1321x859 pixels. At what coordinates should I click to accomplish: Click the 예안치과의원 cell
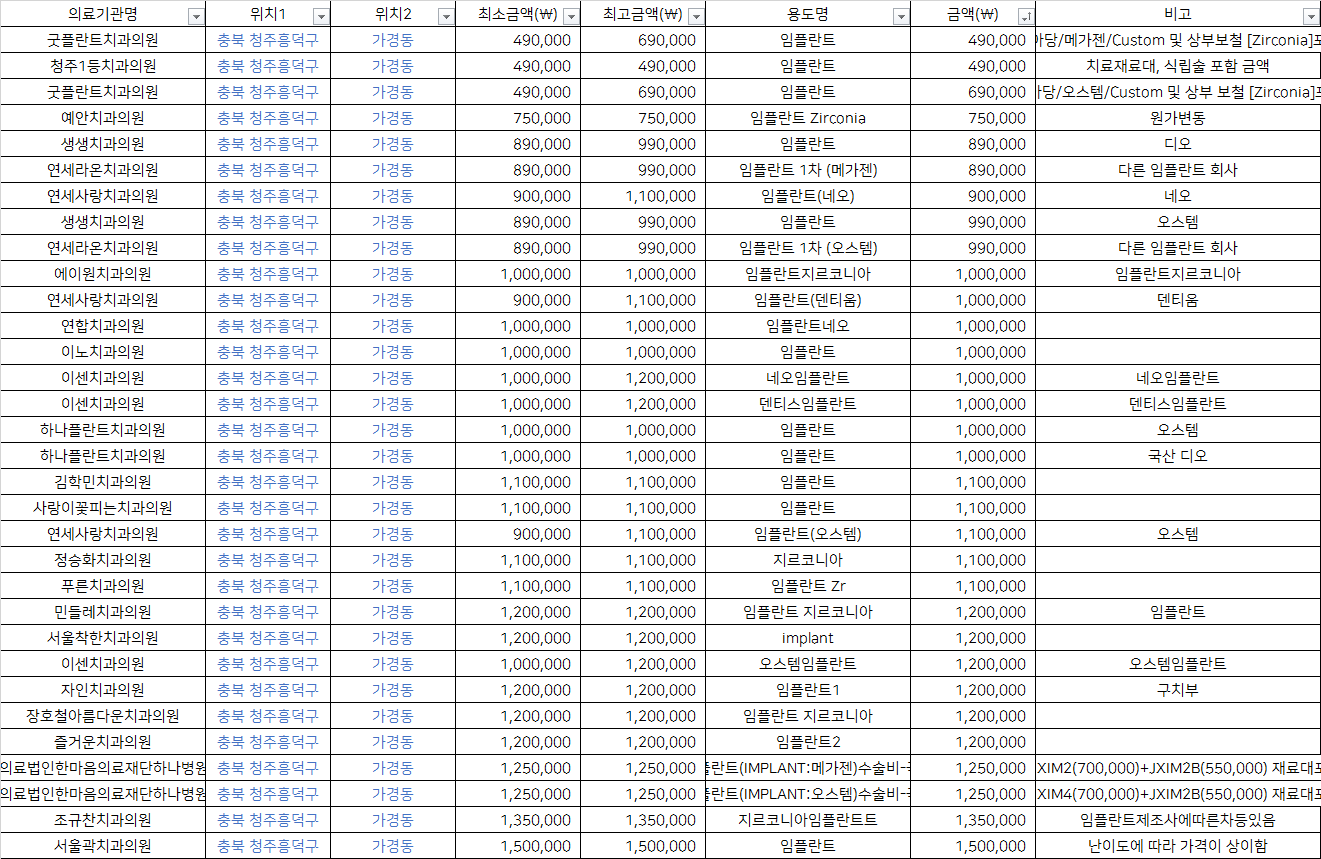coord(103,118)
